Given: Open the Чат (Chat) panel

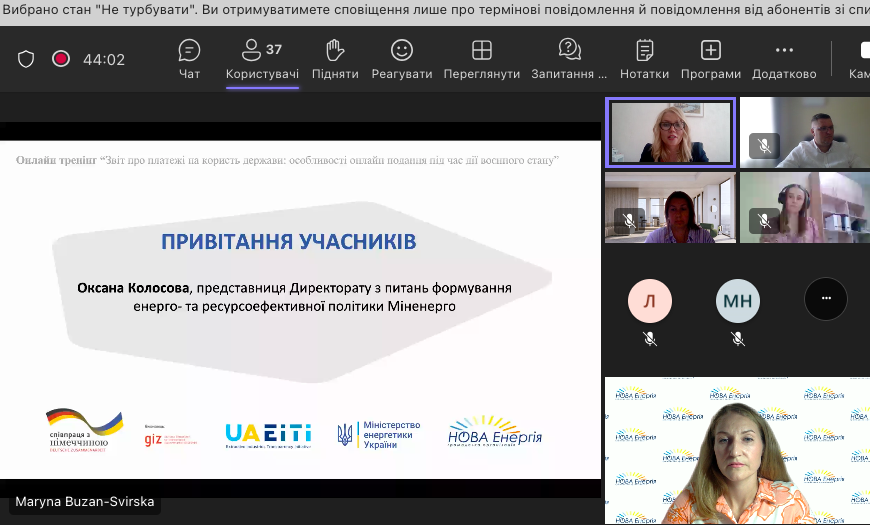Looking at the screenshot, I should 189,59.
